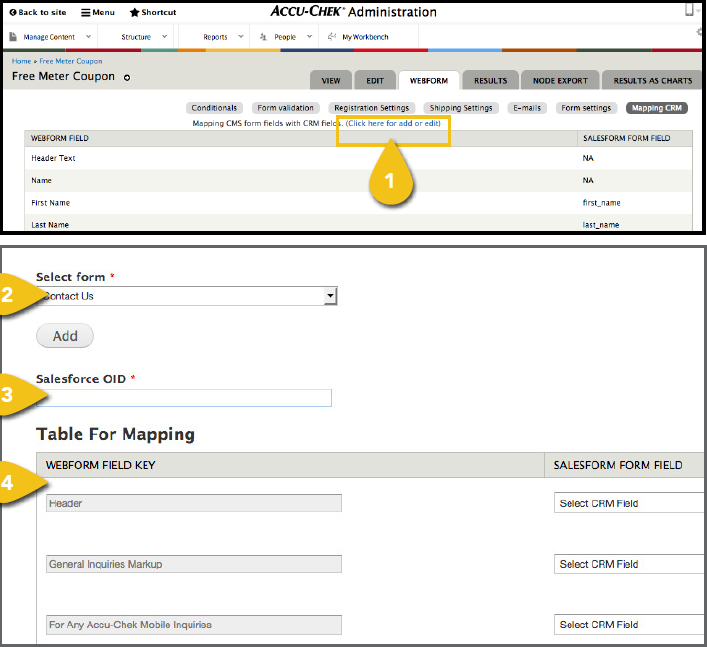This screenshot has height=647, width=707.
Task: Open Select CRM Field dropdown for Header
Action: [629, 503]
